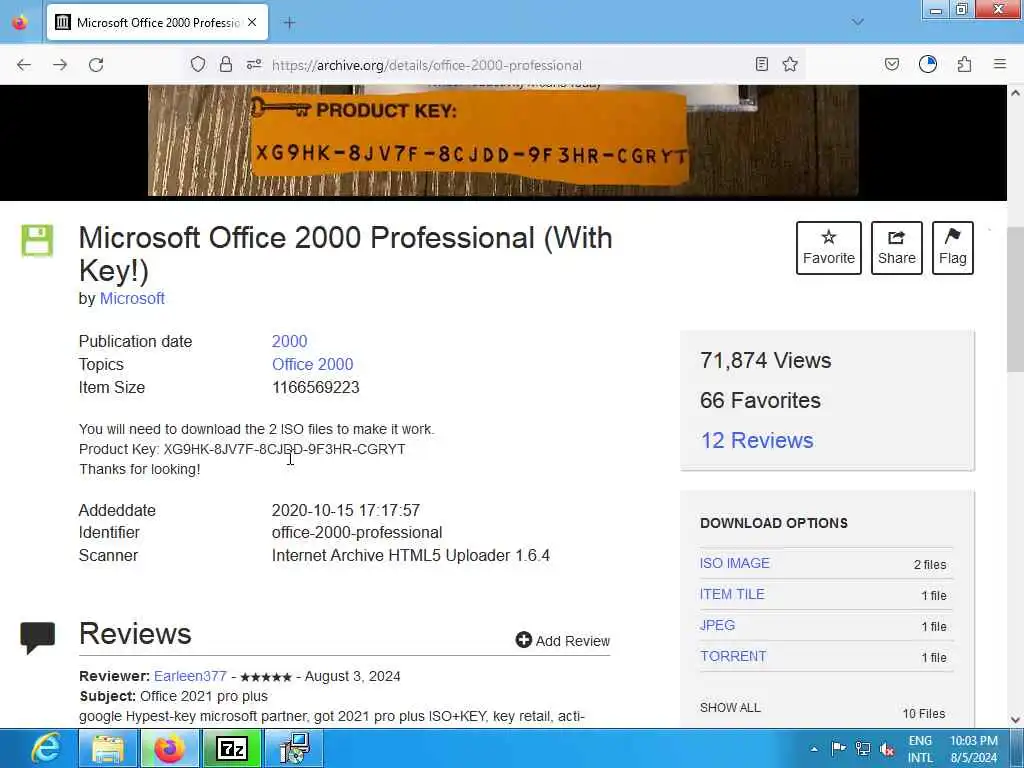The height and width of the screenshot is (768, 1024).
Task: Click the ENG INTL language indicator
Action: coord(920,749)
